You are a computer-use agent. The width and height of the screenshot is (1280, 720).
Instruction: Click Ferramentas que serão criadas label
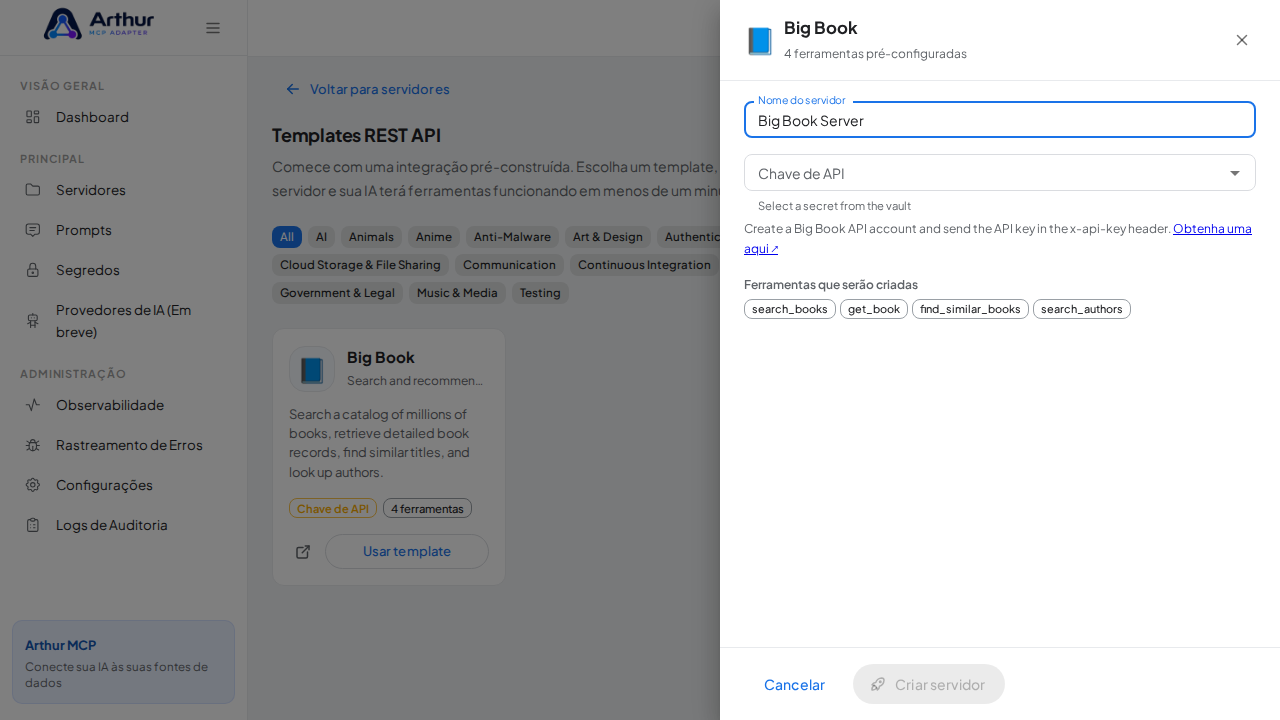tap(831, 284)
